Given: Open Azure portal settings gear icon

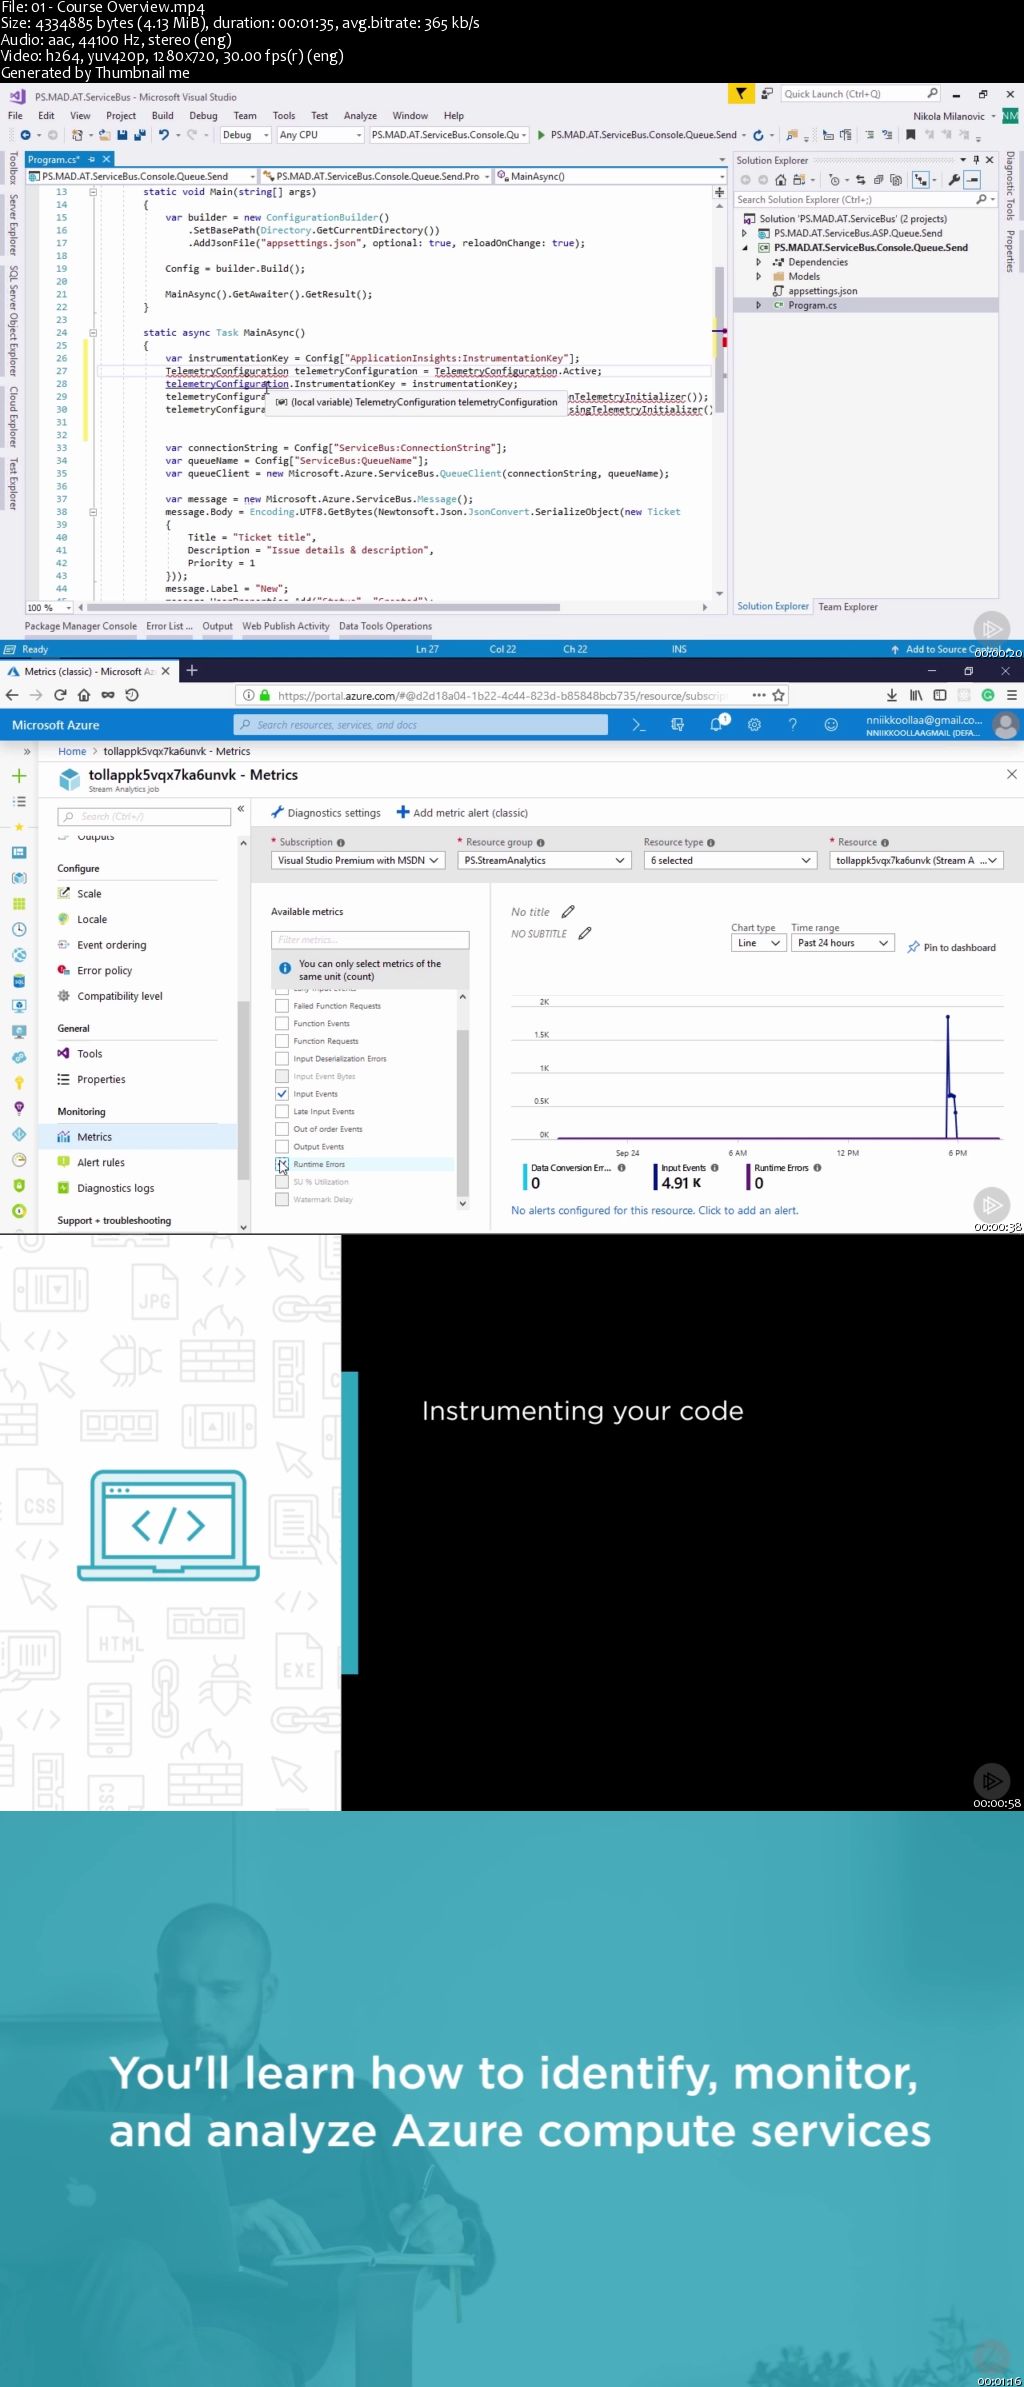Looking at the screenshot, I should [x=754, y=725].
